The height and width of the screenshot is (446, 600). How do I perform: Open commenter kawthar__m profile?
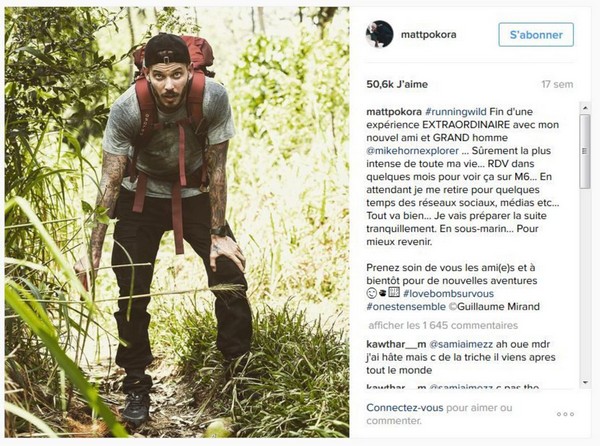click(396, 344)
